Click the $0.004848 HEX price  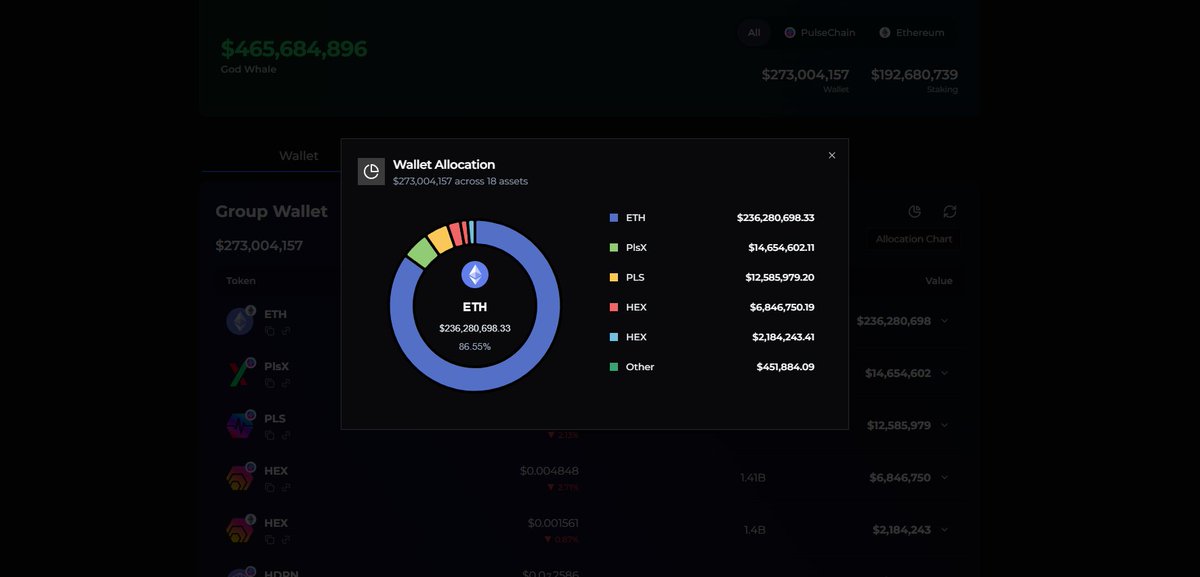tap(549, 470)
